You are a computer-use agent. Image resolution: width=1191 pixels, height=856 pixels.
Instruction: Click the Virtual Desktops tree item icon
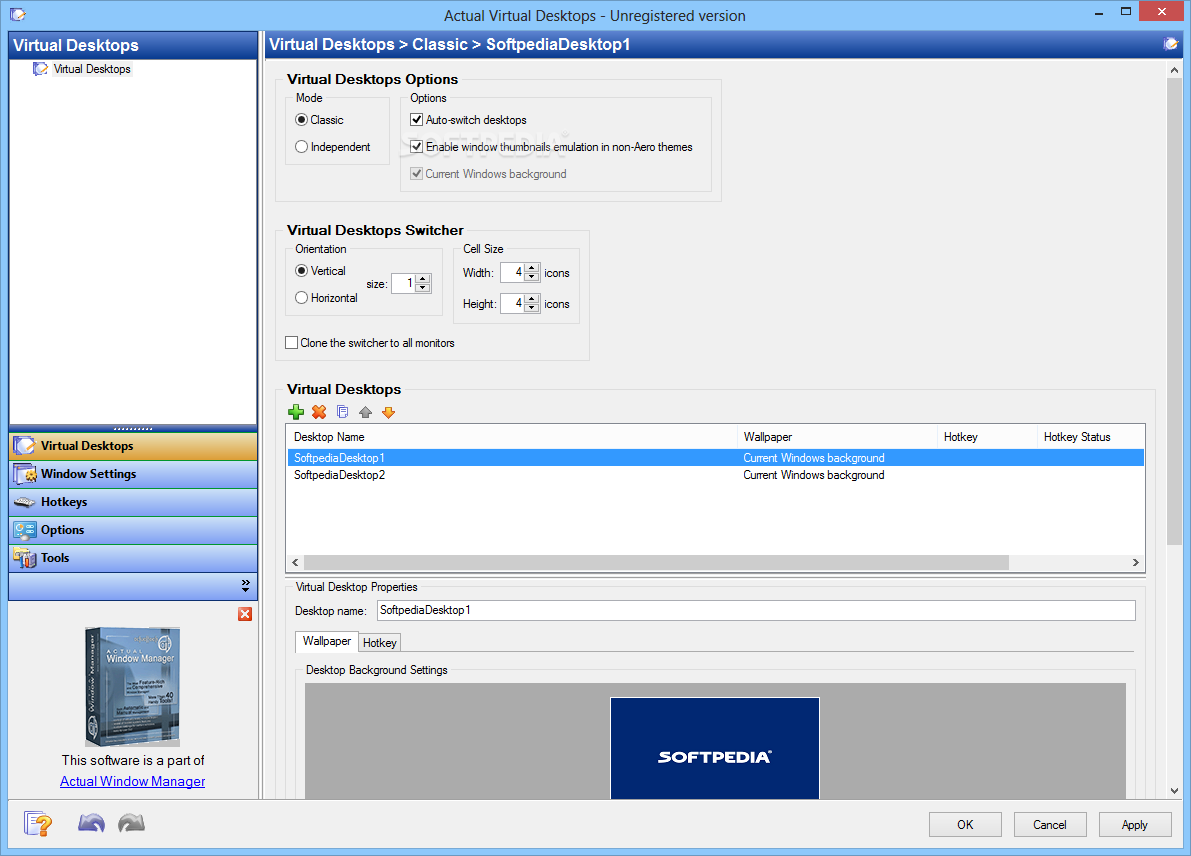(40, 69)
